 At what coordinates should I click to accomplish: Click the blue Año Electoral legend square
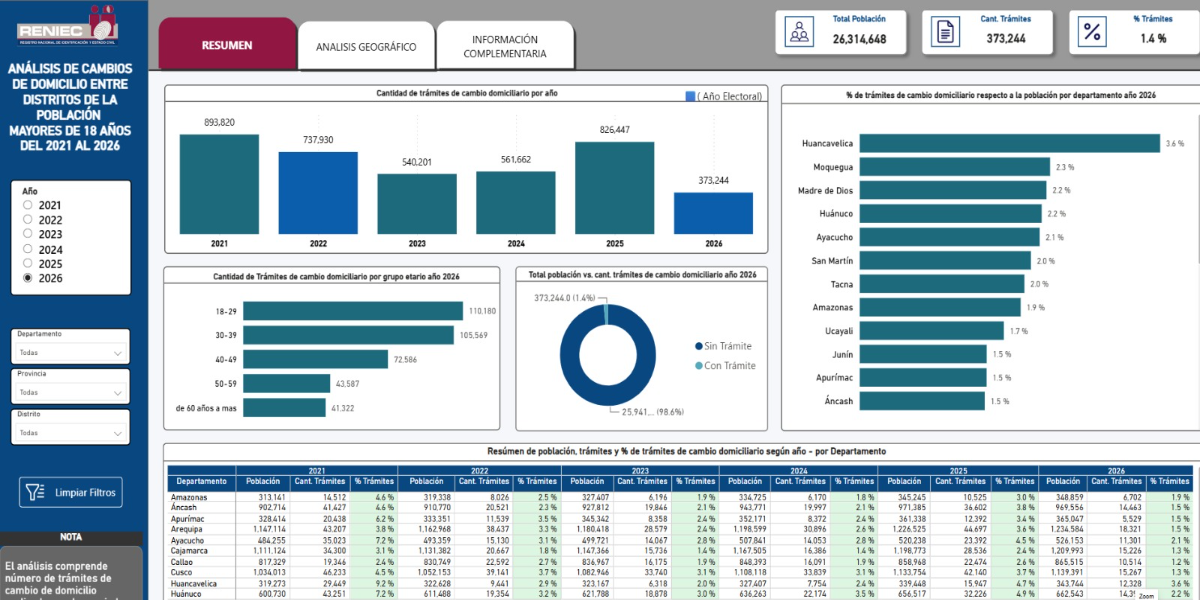pos(690,96)
